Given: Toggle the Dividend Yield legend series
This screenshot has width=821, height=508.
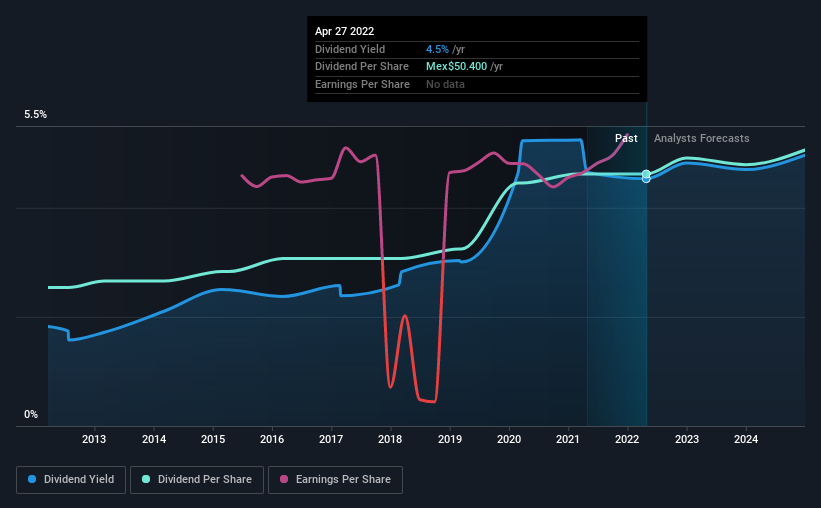Looking at the screenshot, I should click(x=70, y=480).
